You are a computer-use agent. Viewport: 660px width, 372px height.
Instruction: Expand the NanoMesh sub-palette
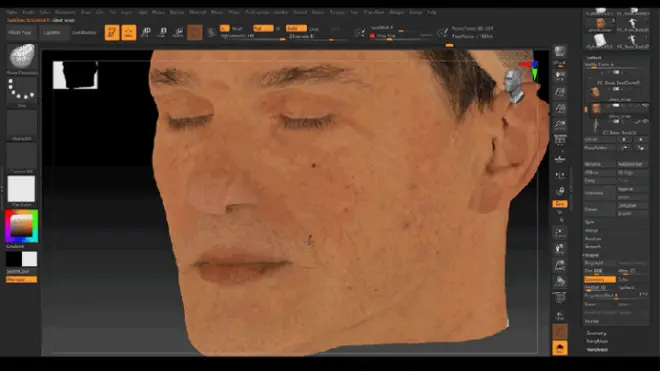tap(597, 350)
